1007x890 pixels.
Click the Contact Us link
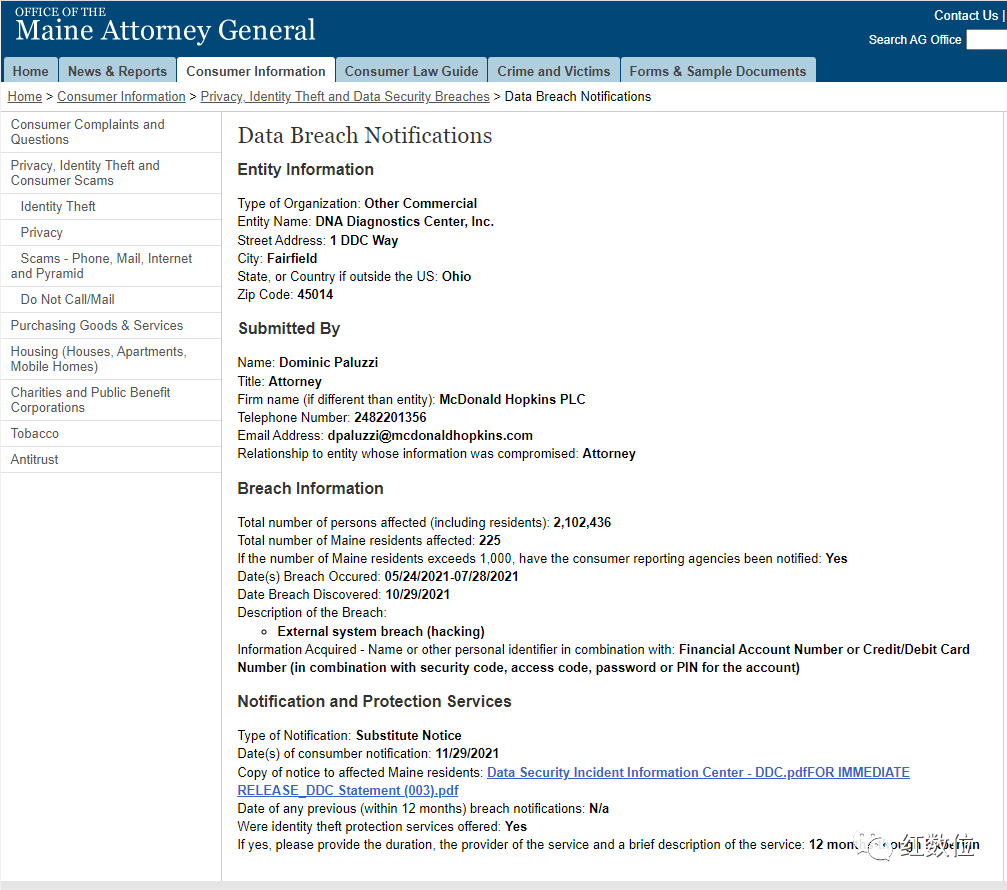tap(966, 15)
